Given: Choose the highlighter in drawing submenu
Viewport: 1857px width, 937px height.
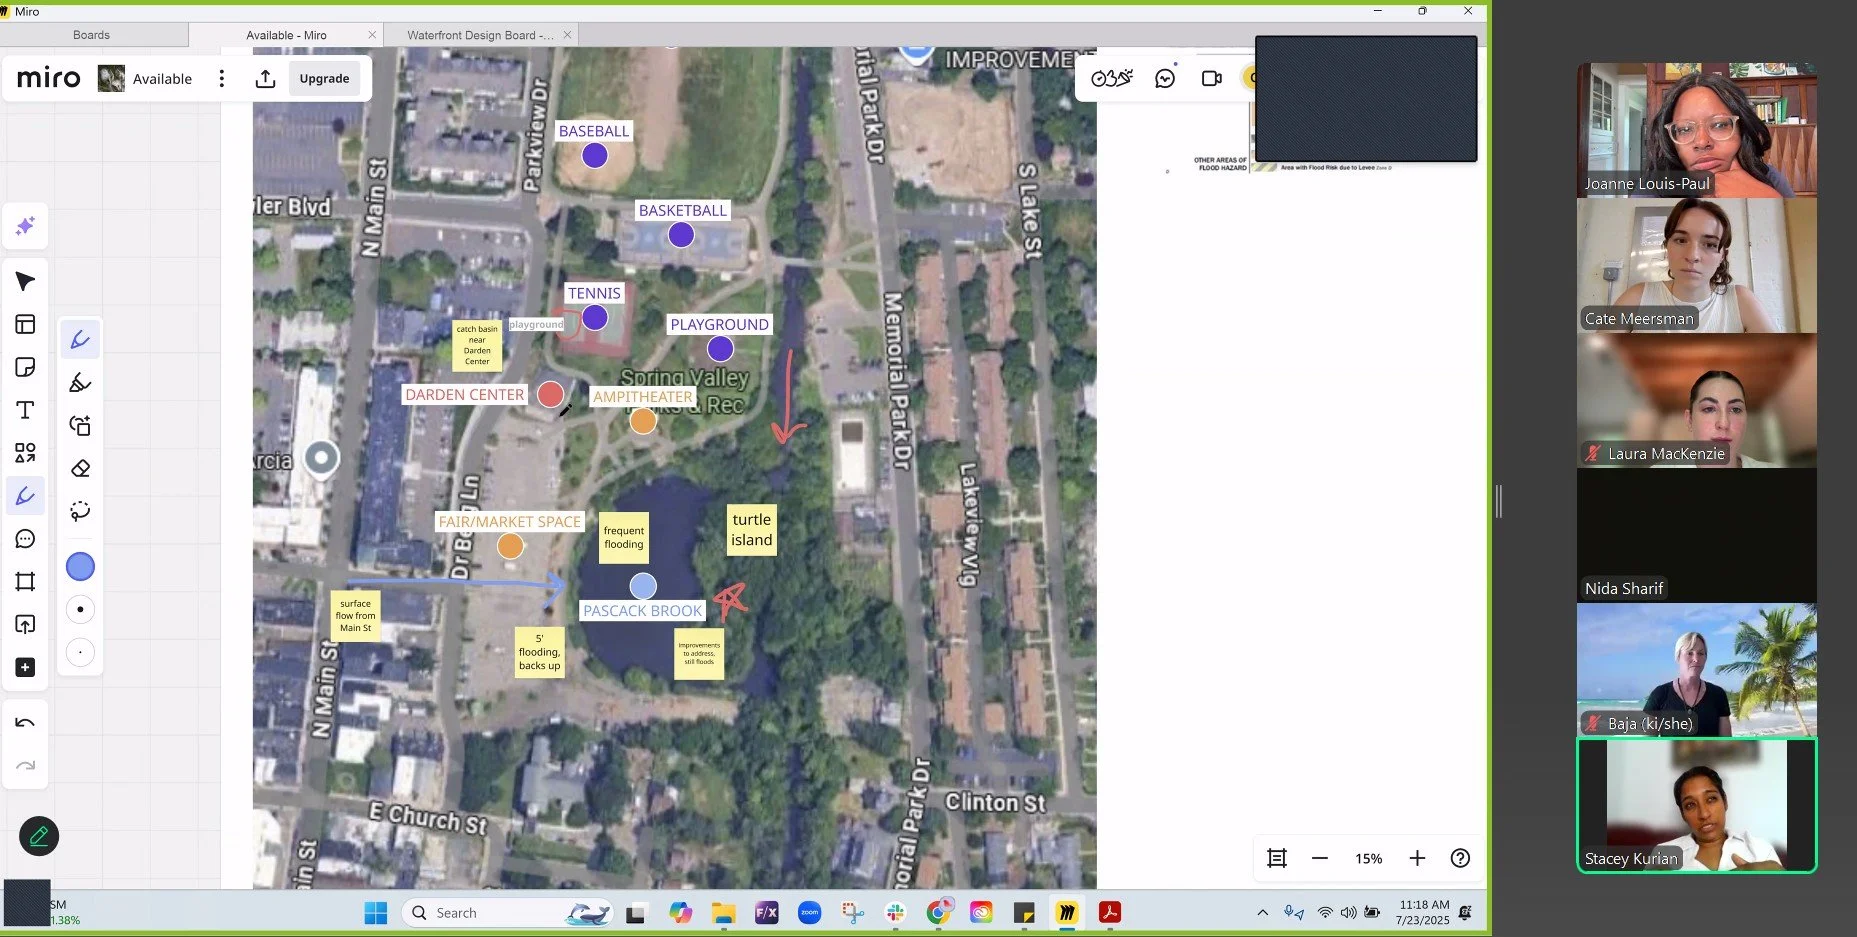Looking at the screenshot, I should tap(80, 383).
